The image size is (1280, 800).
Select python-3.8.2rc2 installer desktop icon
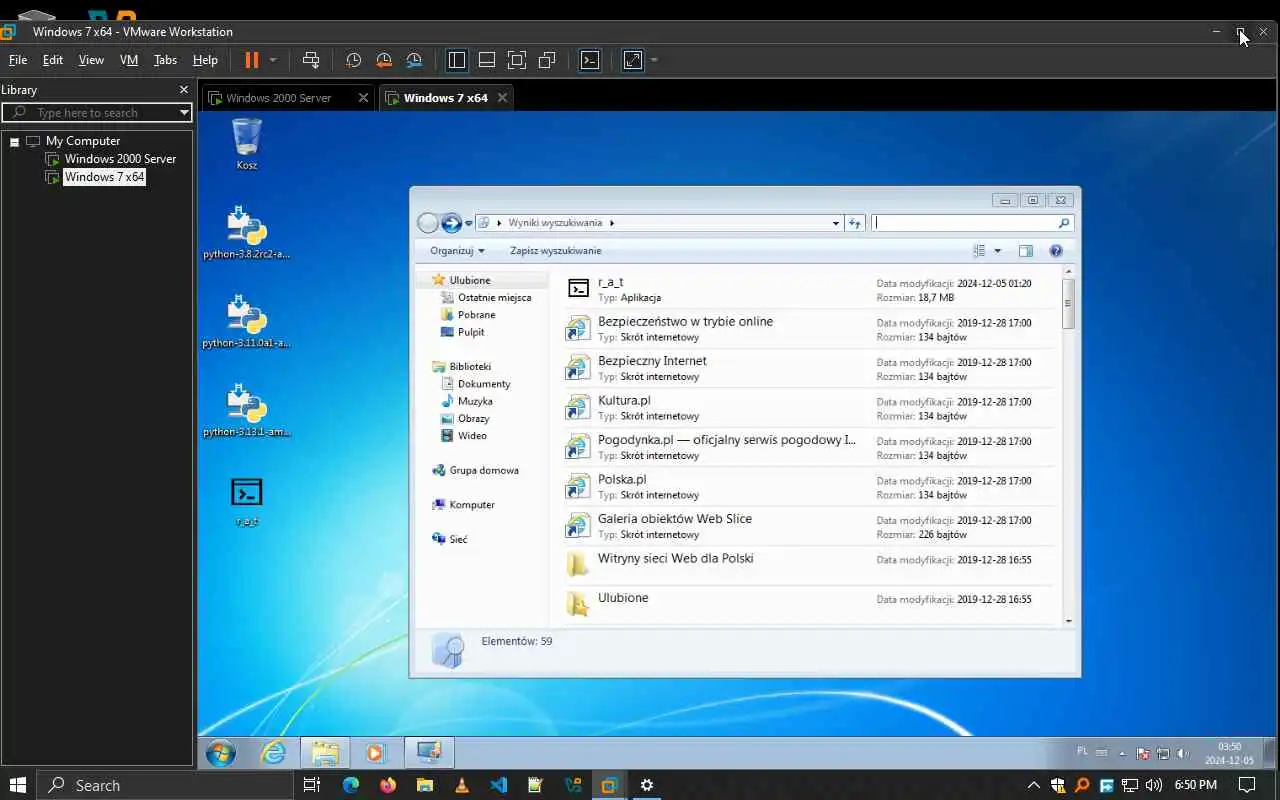[x=246, y=232]
